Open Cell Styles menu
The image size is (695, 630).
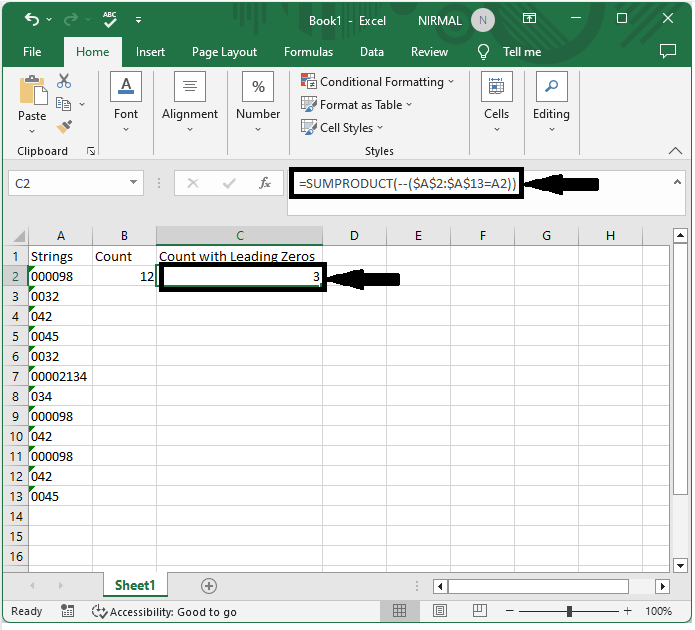coord(342,128)
